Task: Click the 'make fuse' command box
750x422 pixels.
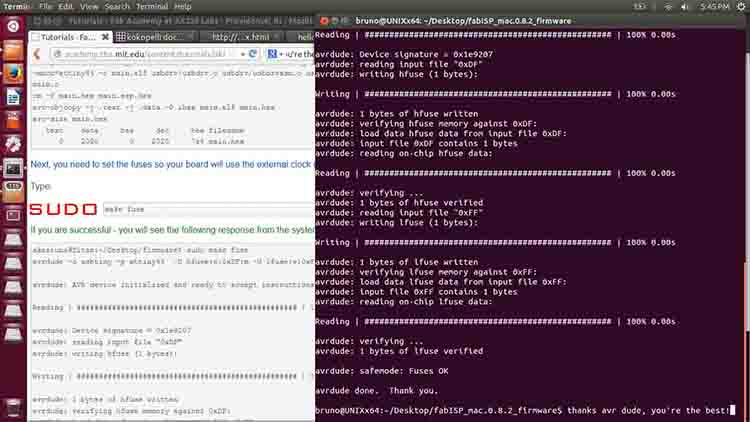Action: pyautogui.click(x=209, y=210)
